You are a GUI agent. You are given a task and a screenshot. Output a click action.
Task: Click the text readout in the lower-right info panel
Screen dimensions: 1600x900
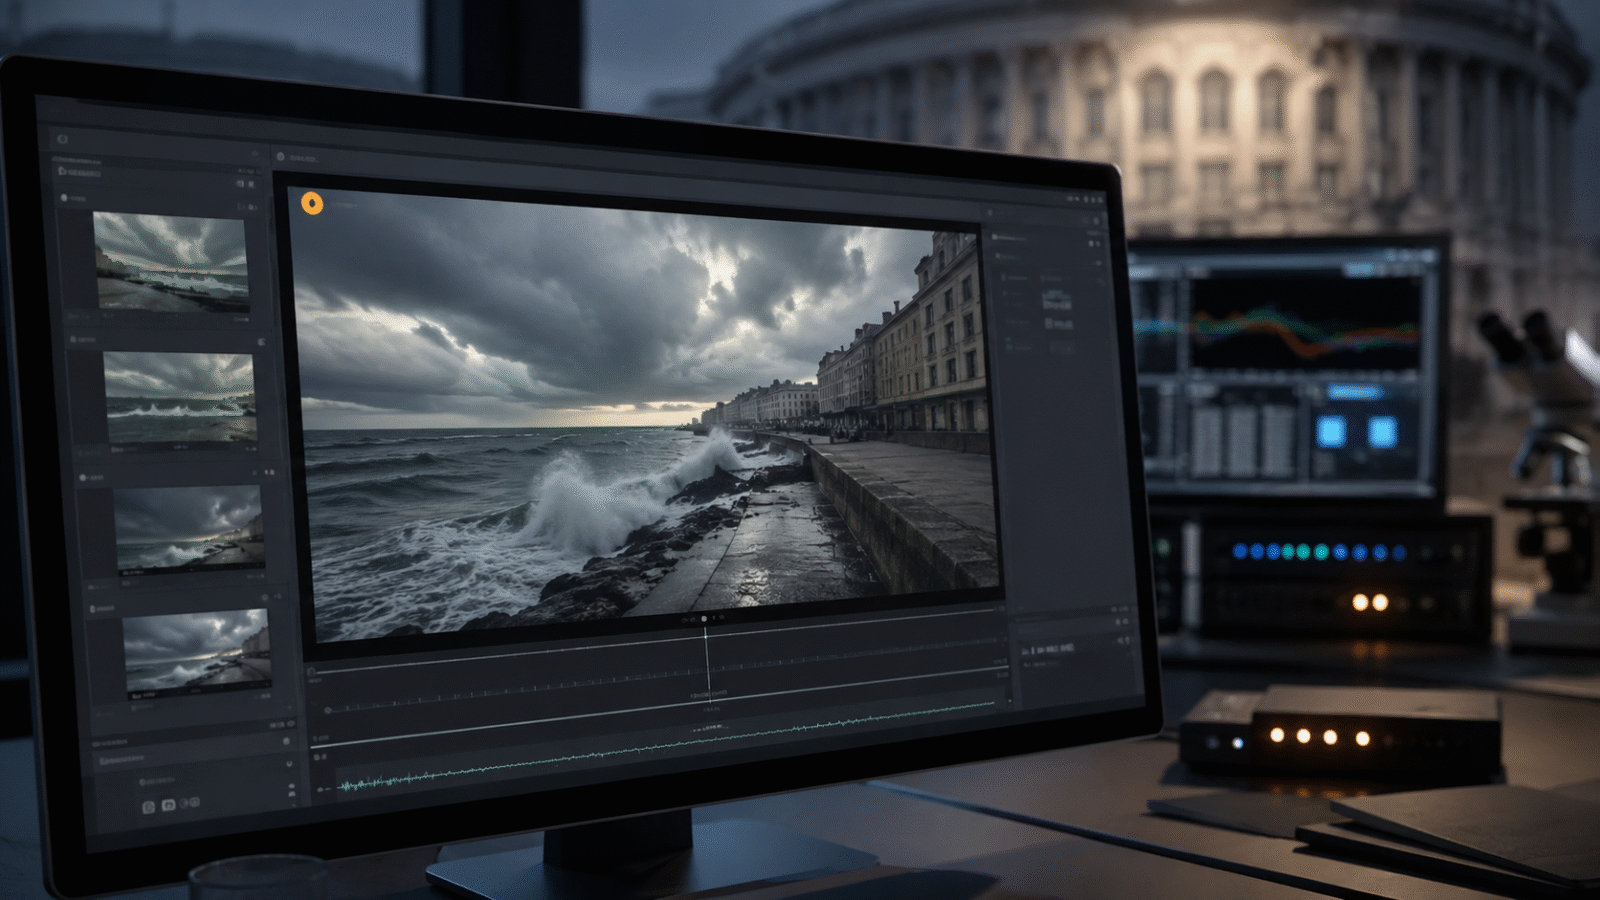1048,650
